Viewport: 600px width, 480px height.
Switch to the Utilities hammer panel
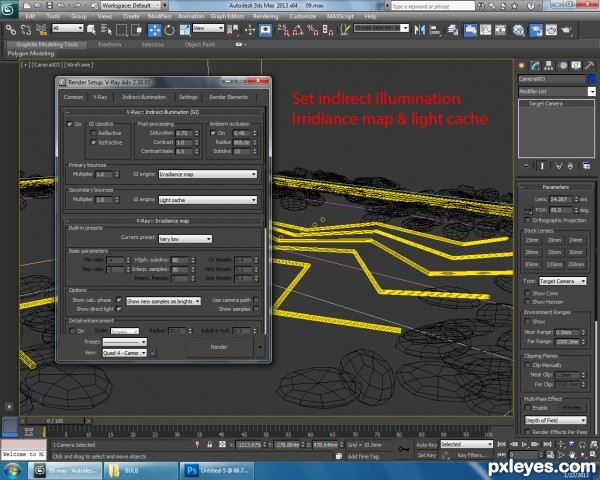click(589, 66)
